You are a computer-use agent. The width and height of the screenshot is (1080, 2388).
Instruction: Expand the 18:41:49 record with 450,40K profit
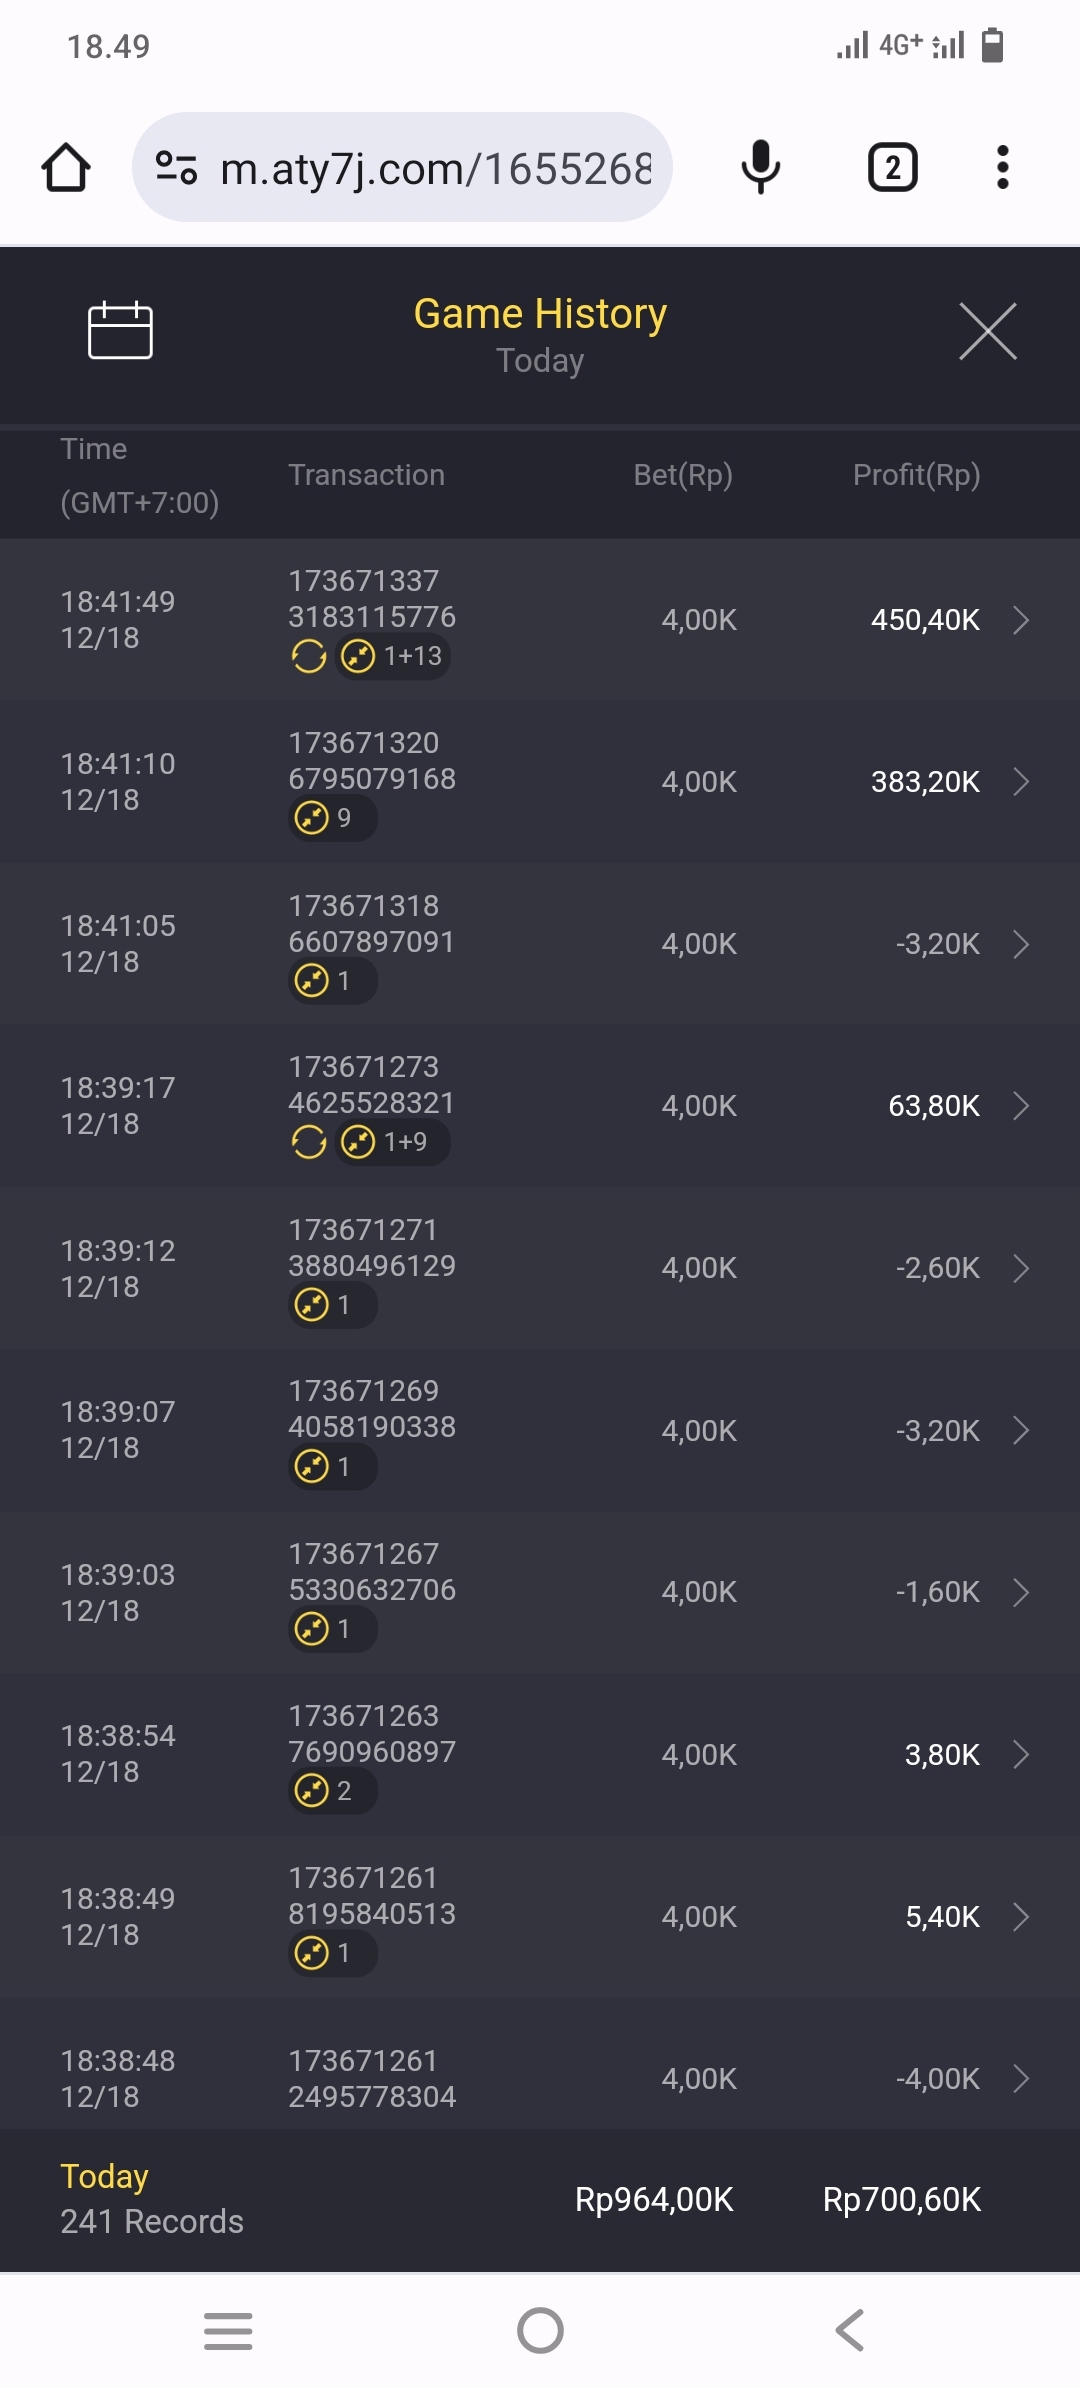click(x=1021, y=620)
